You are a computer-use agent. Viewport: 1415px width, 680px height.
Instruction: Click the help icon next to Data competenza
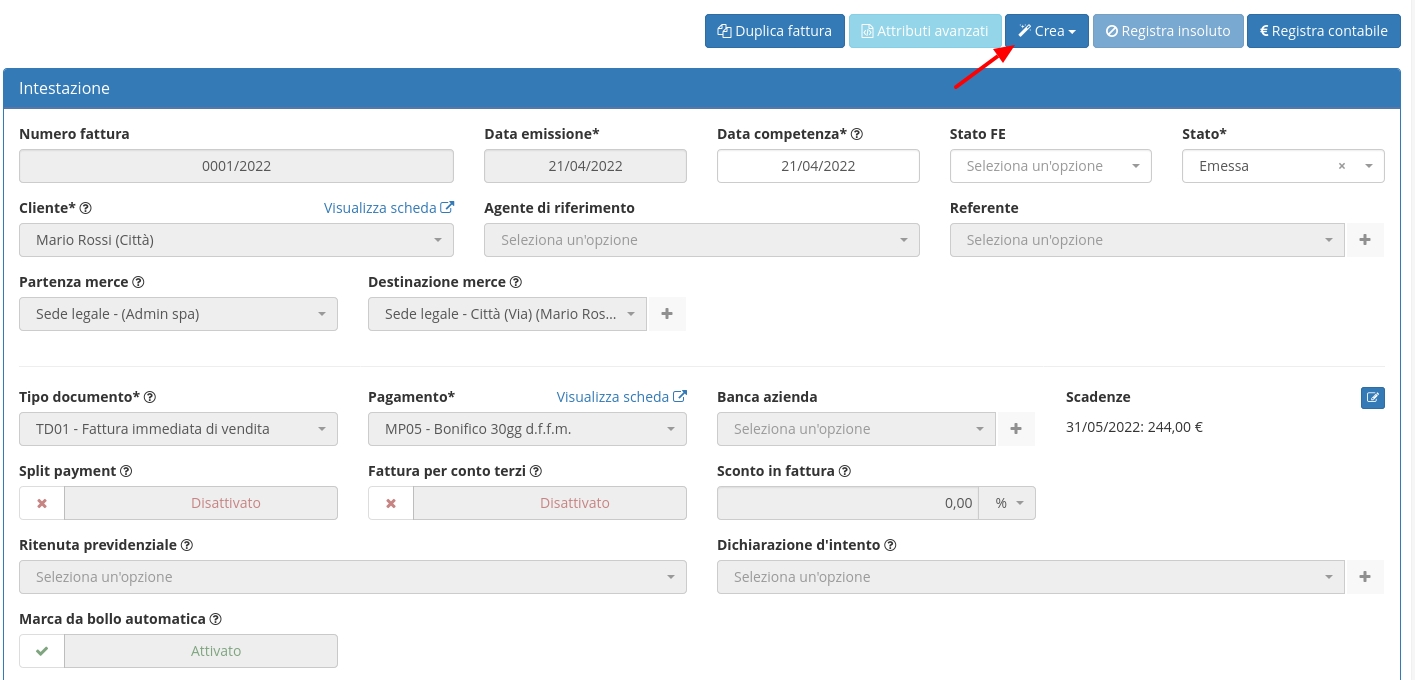[857, 134]
